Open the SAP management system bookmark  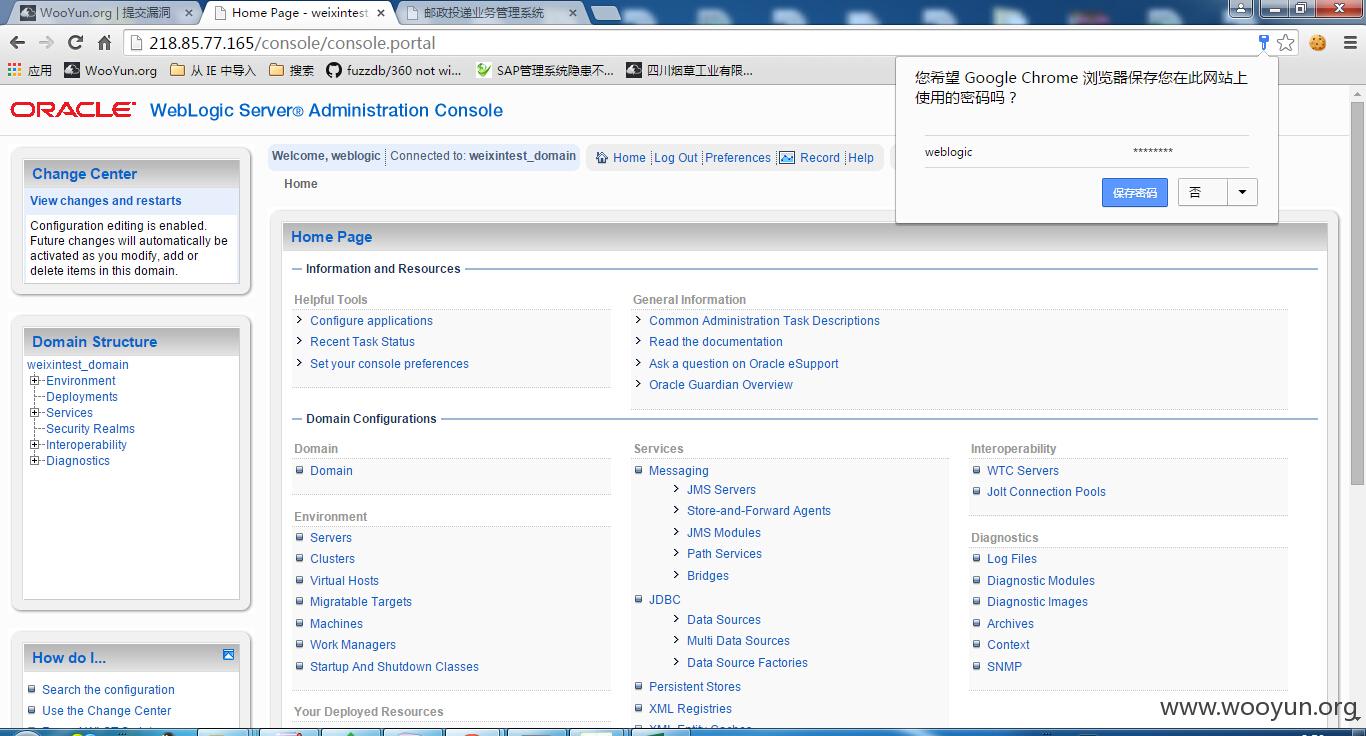[545, 70]
